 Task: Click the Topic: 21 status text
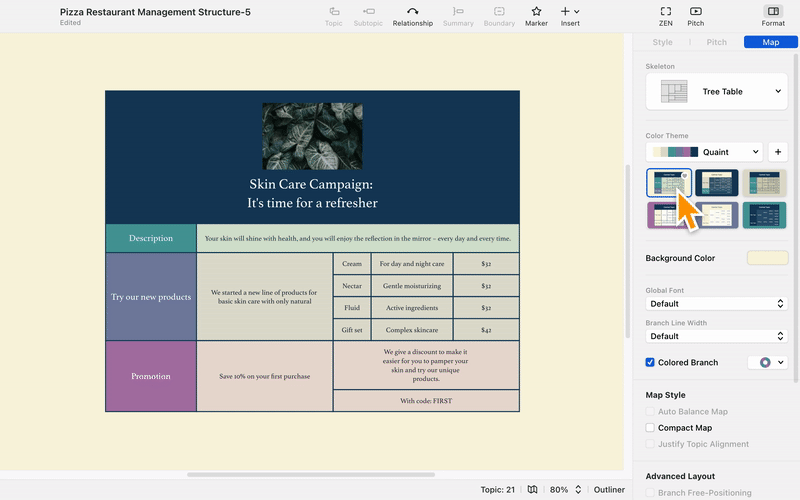pos(497,489)
